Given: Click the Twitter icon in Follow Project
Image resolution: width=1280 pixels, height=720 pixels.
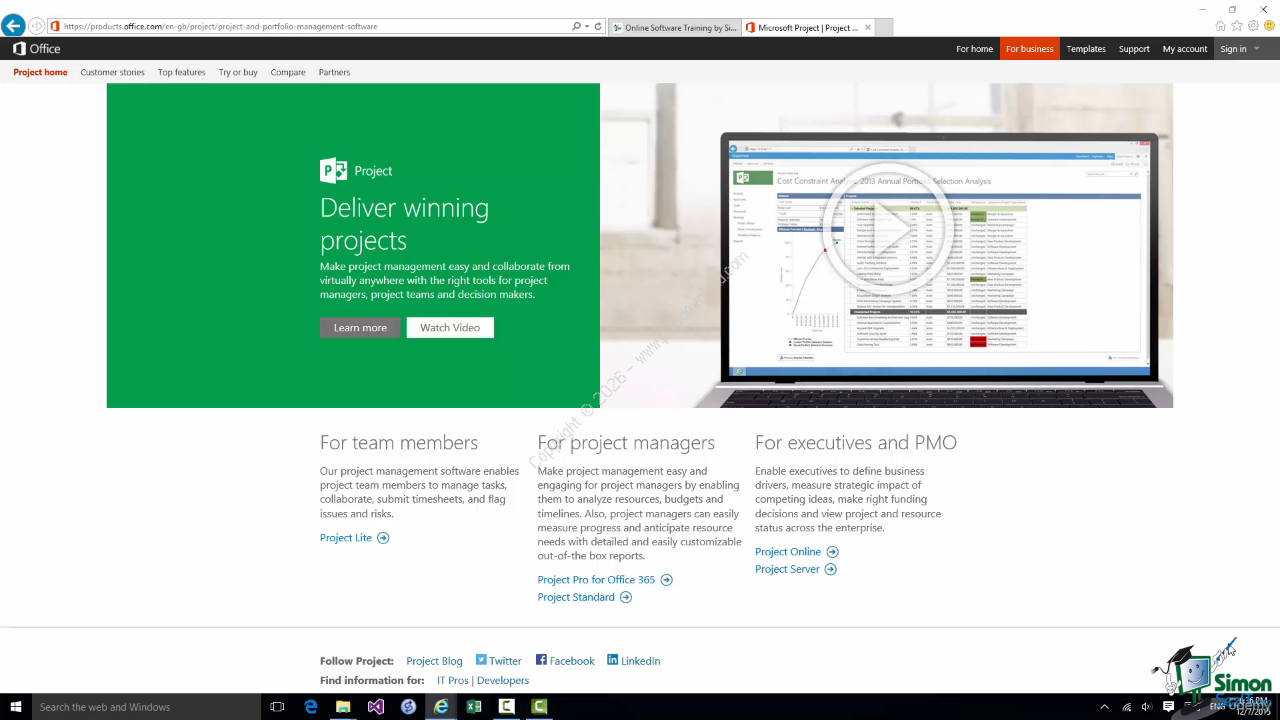Looking at the screenshot, I should pyautogui.click(x=481, y=660).
